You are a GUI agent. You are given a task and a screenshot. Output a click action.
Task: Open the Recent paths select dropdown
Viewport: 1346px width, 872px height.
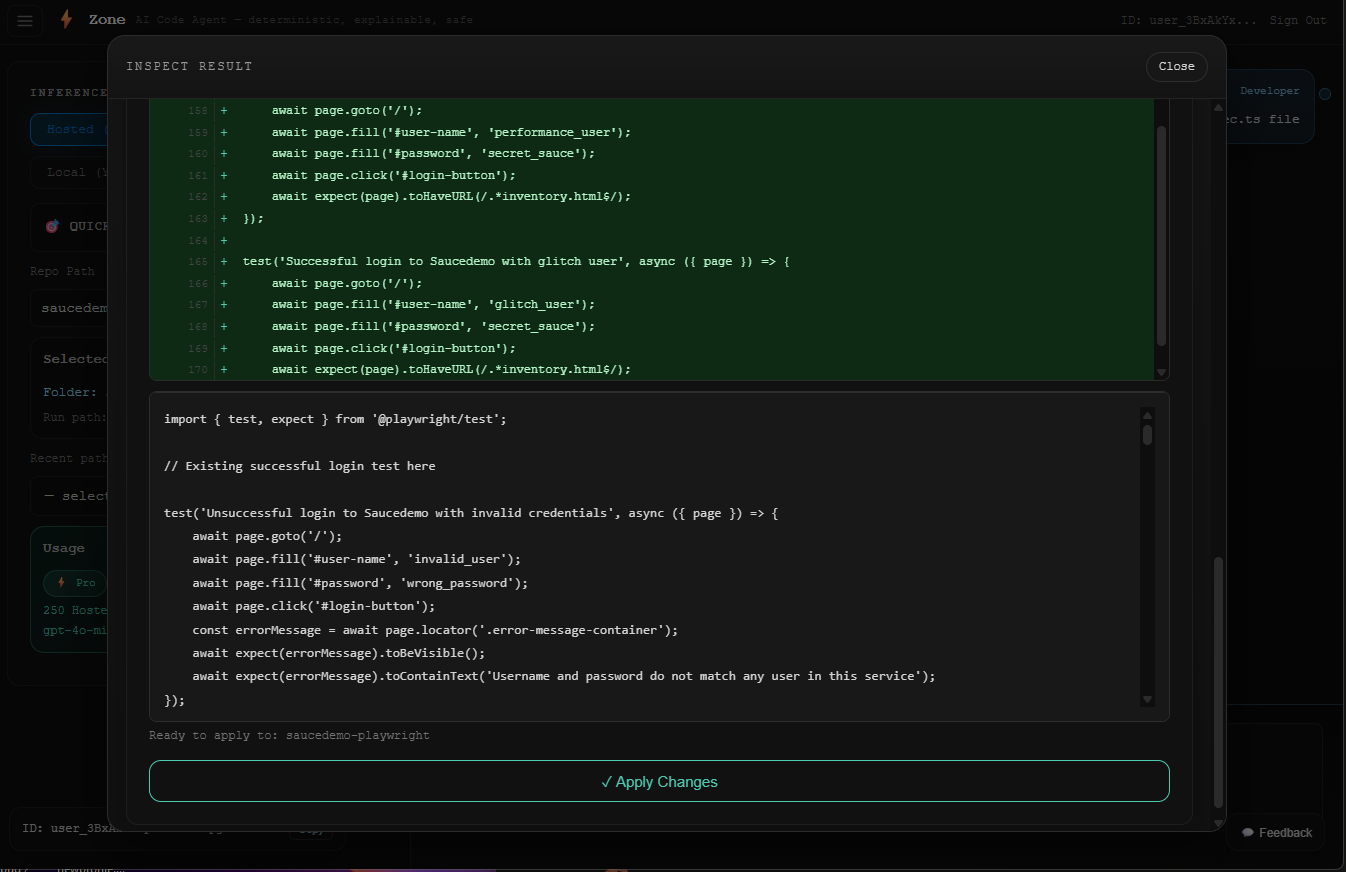[x=70, y=496]
